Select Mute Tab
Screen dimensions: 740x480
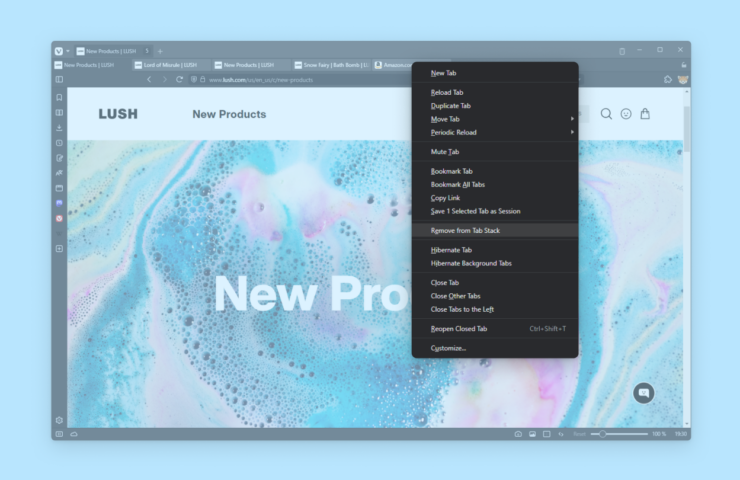point(495,152)
